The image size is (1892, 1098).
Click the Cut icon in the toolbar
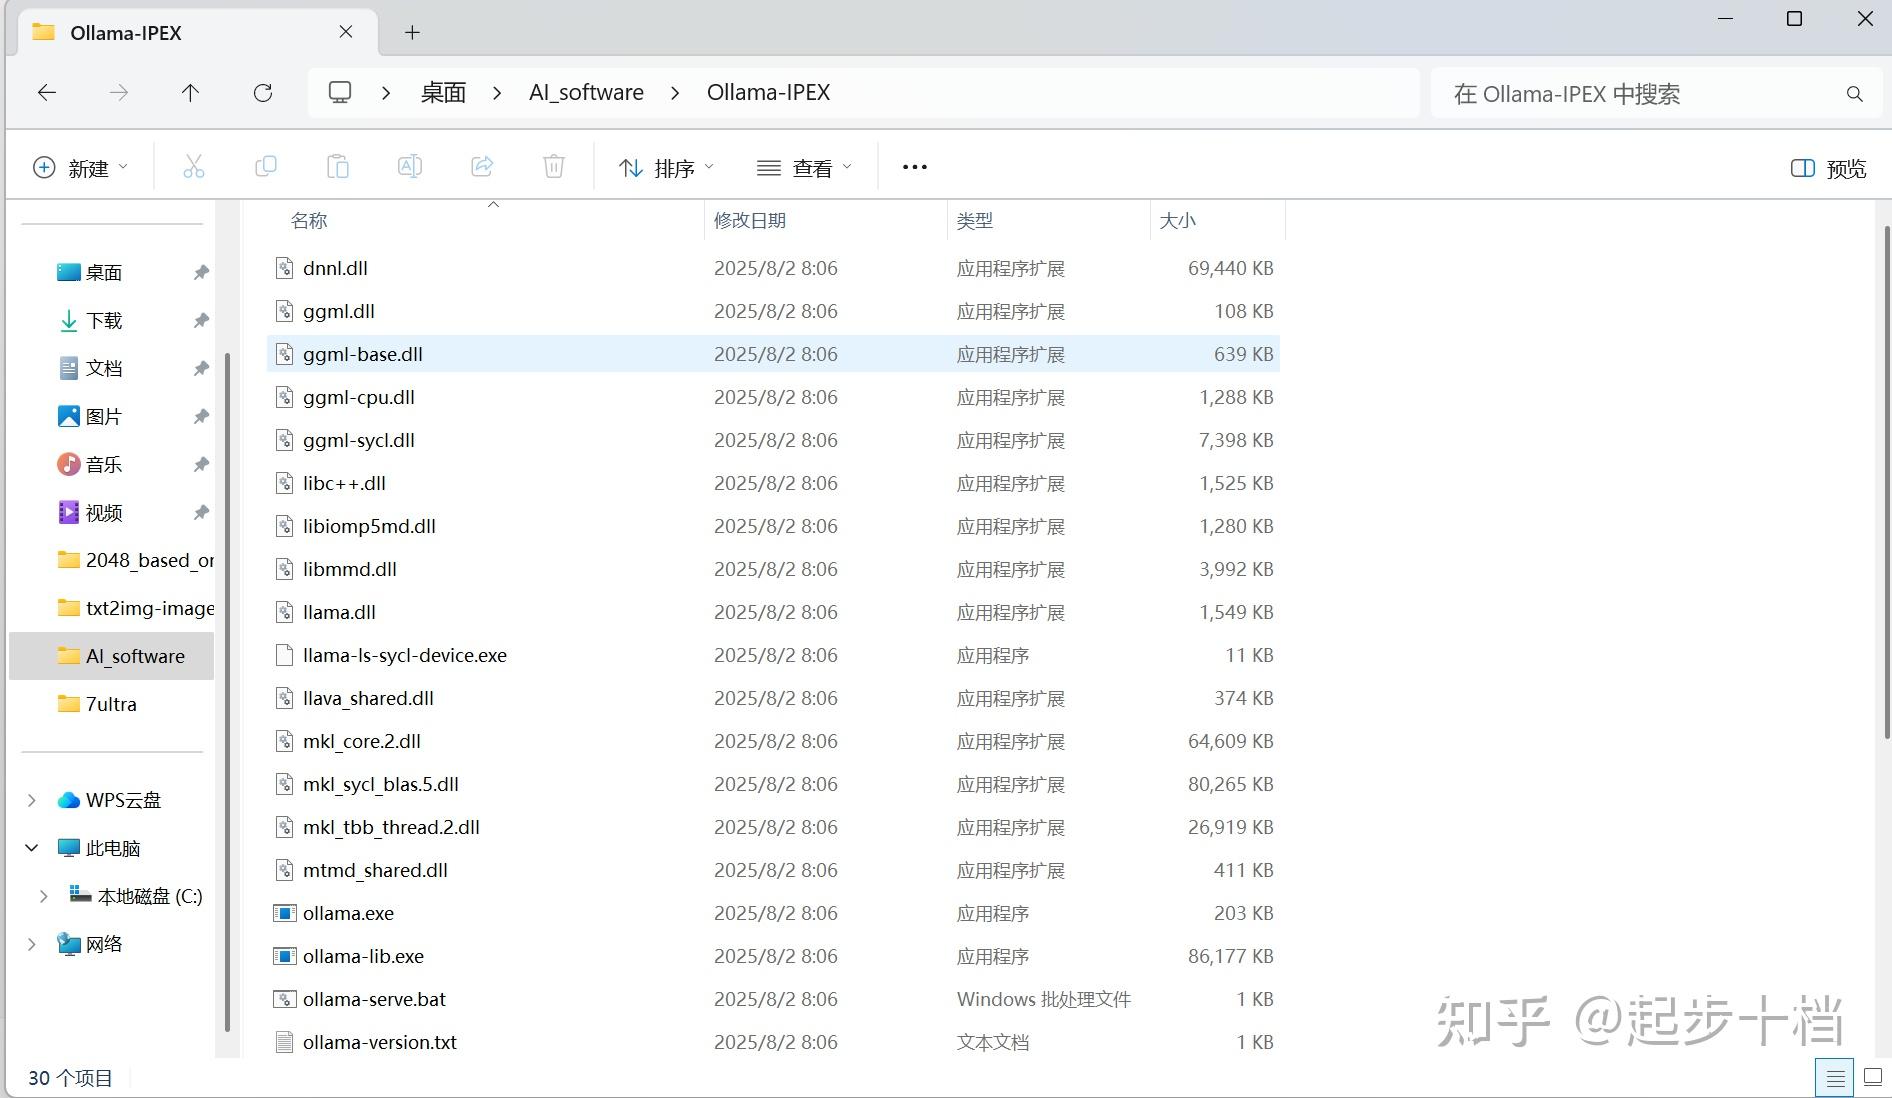coord(194,167)
